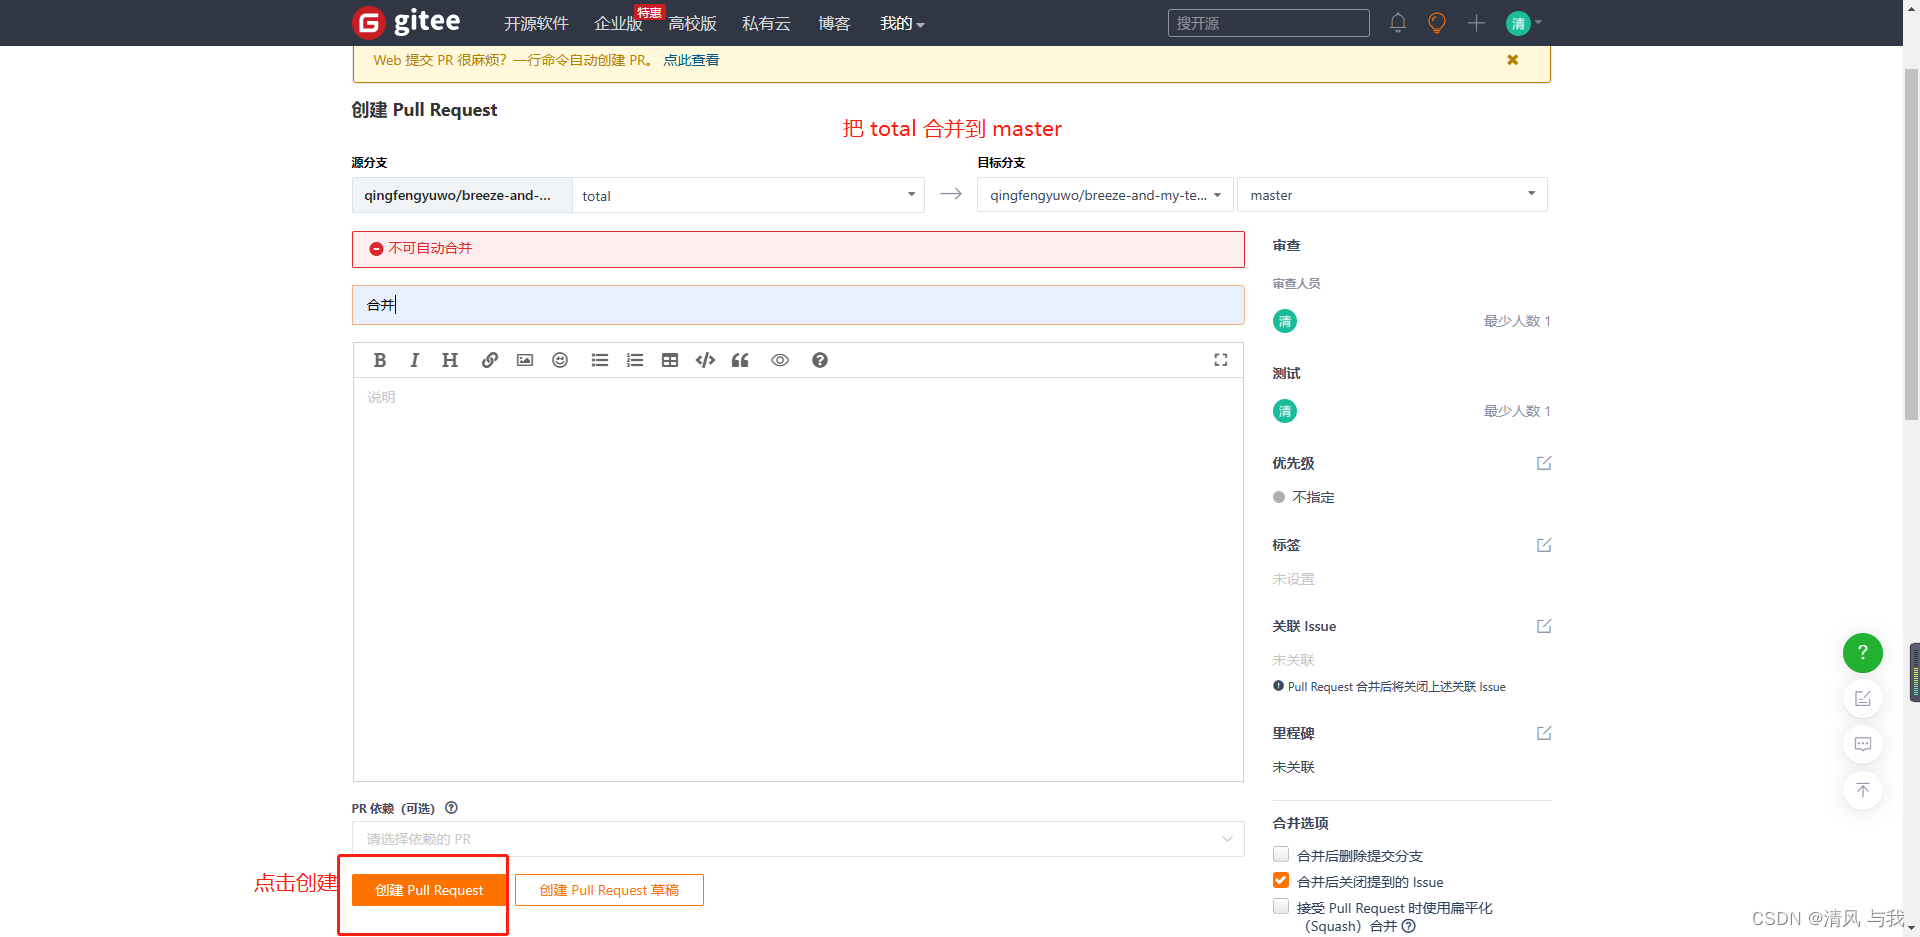Insert blockquote via quote icon
Viewport: 1920px width, 937px height.
[740, 360]
